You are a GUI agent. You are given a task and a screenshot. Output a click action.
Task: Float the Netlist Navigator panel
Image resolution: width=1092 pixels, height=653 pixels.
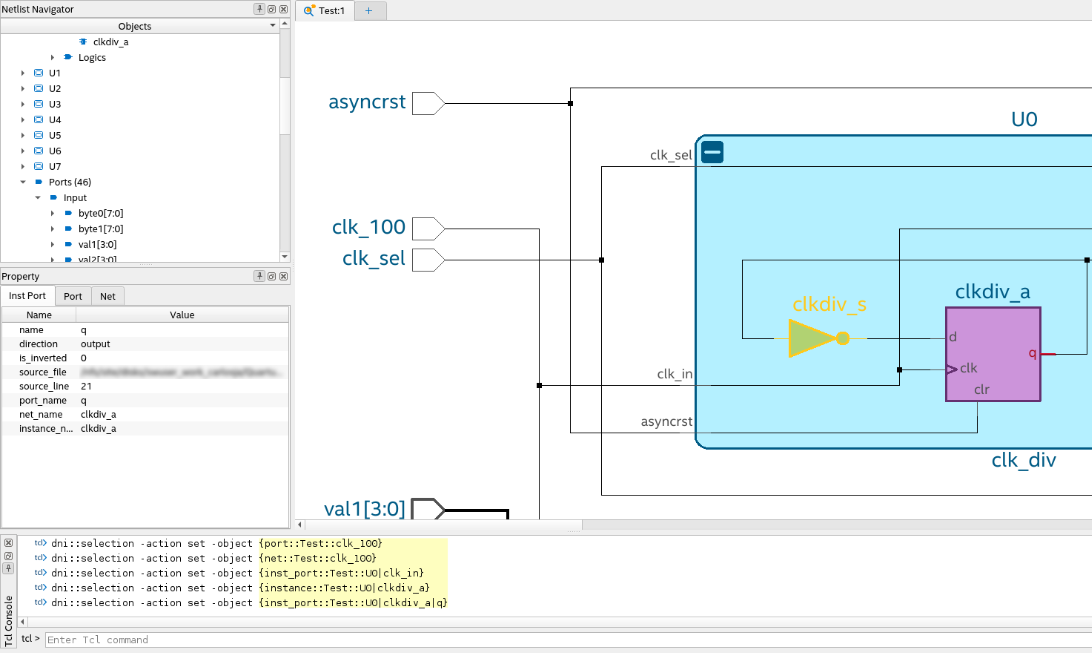271,9
